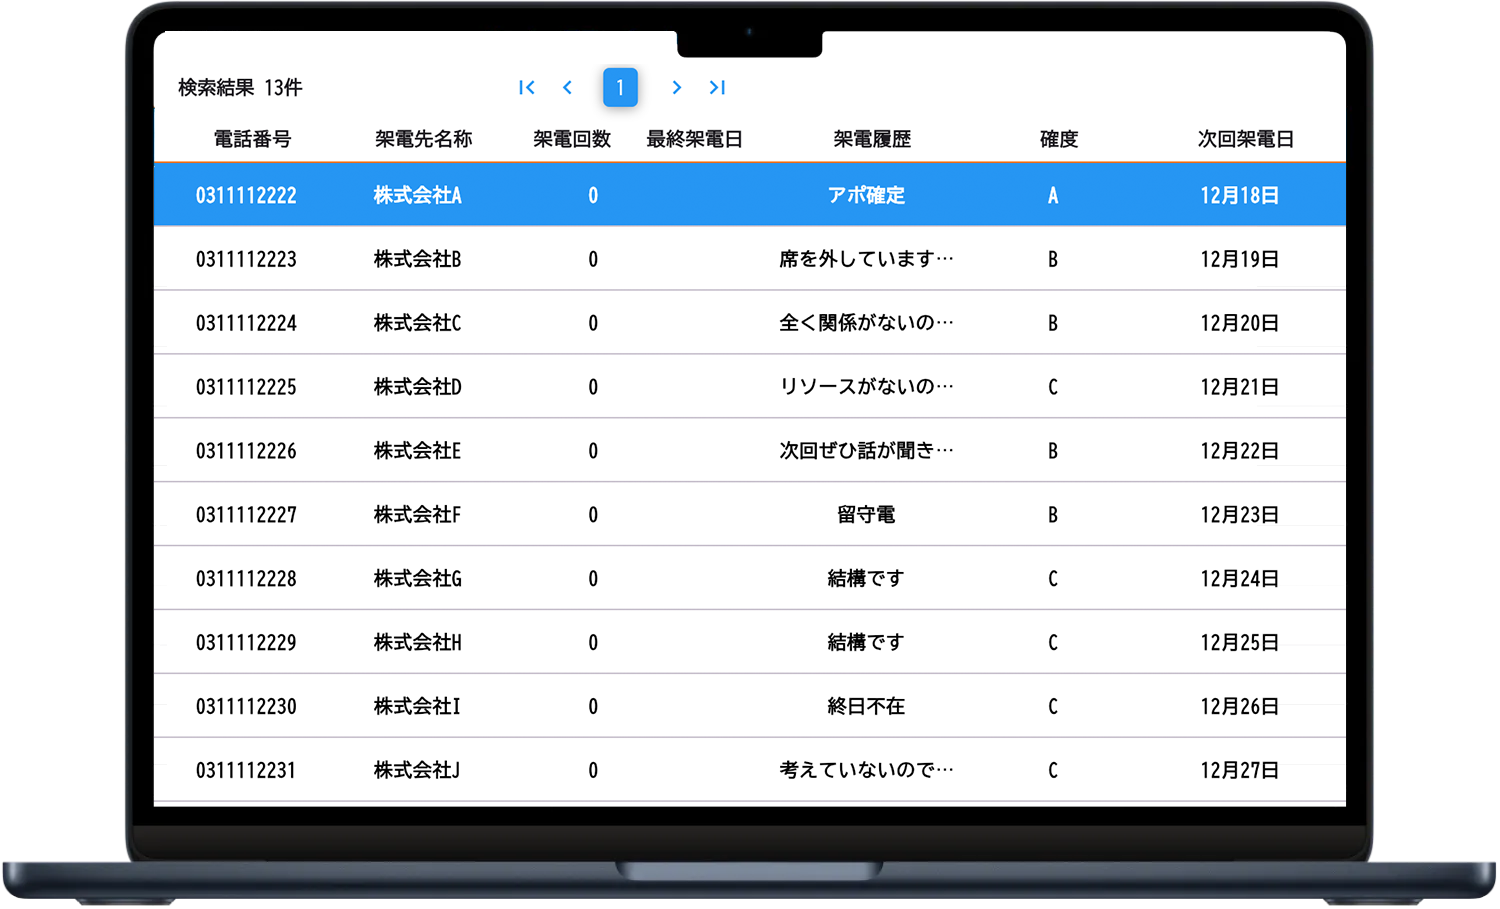This screenshot has height=909, width=1500.
Task: Select phone number 0311112225
Action: point(246,388)
